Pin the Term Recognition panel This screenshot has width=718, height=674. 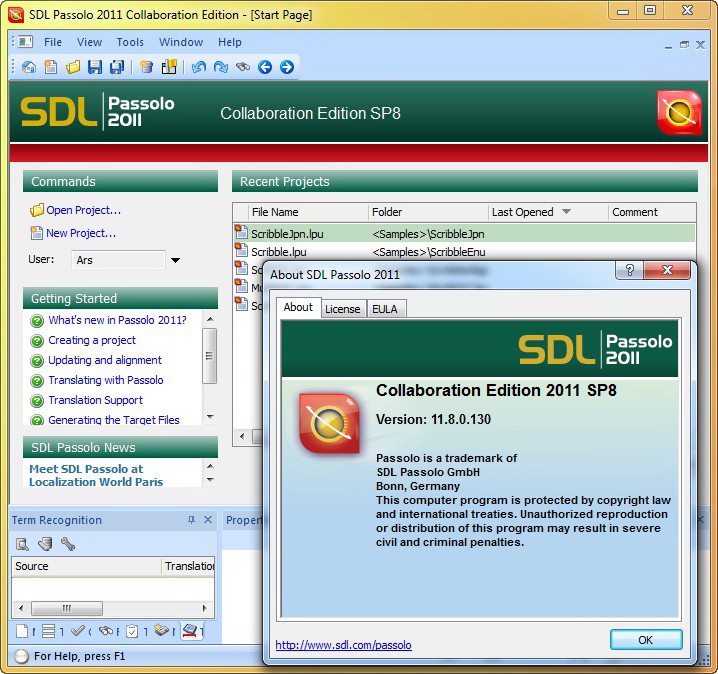(191, 520)
